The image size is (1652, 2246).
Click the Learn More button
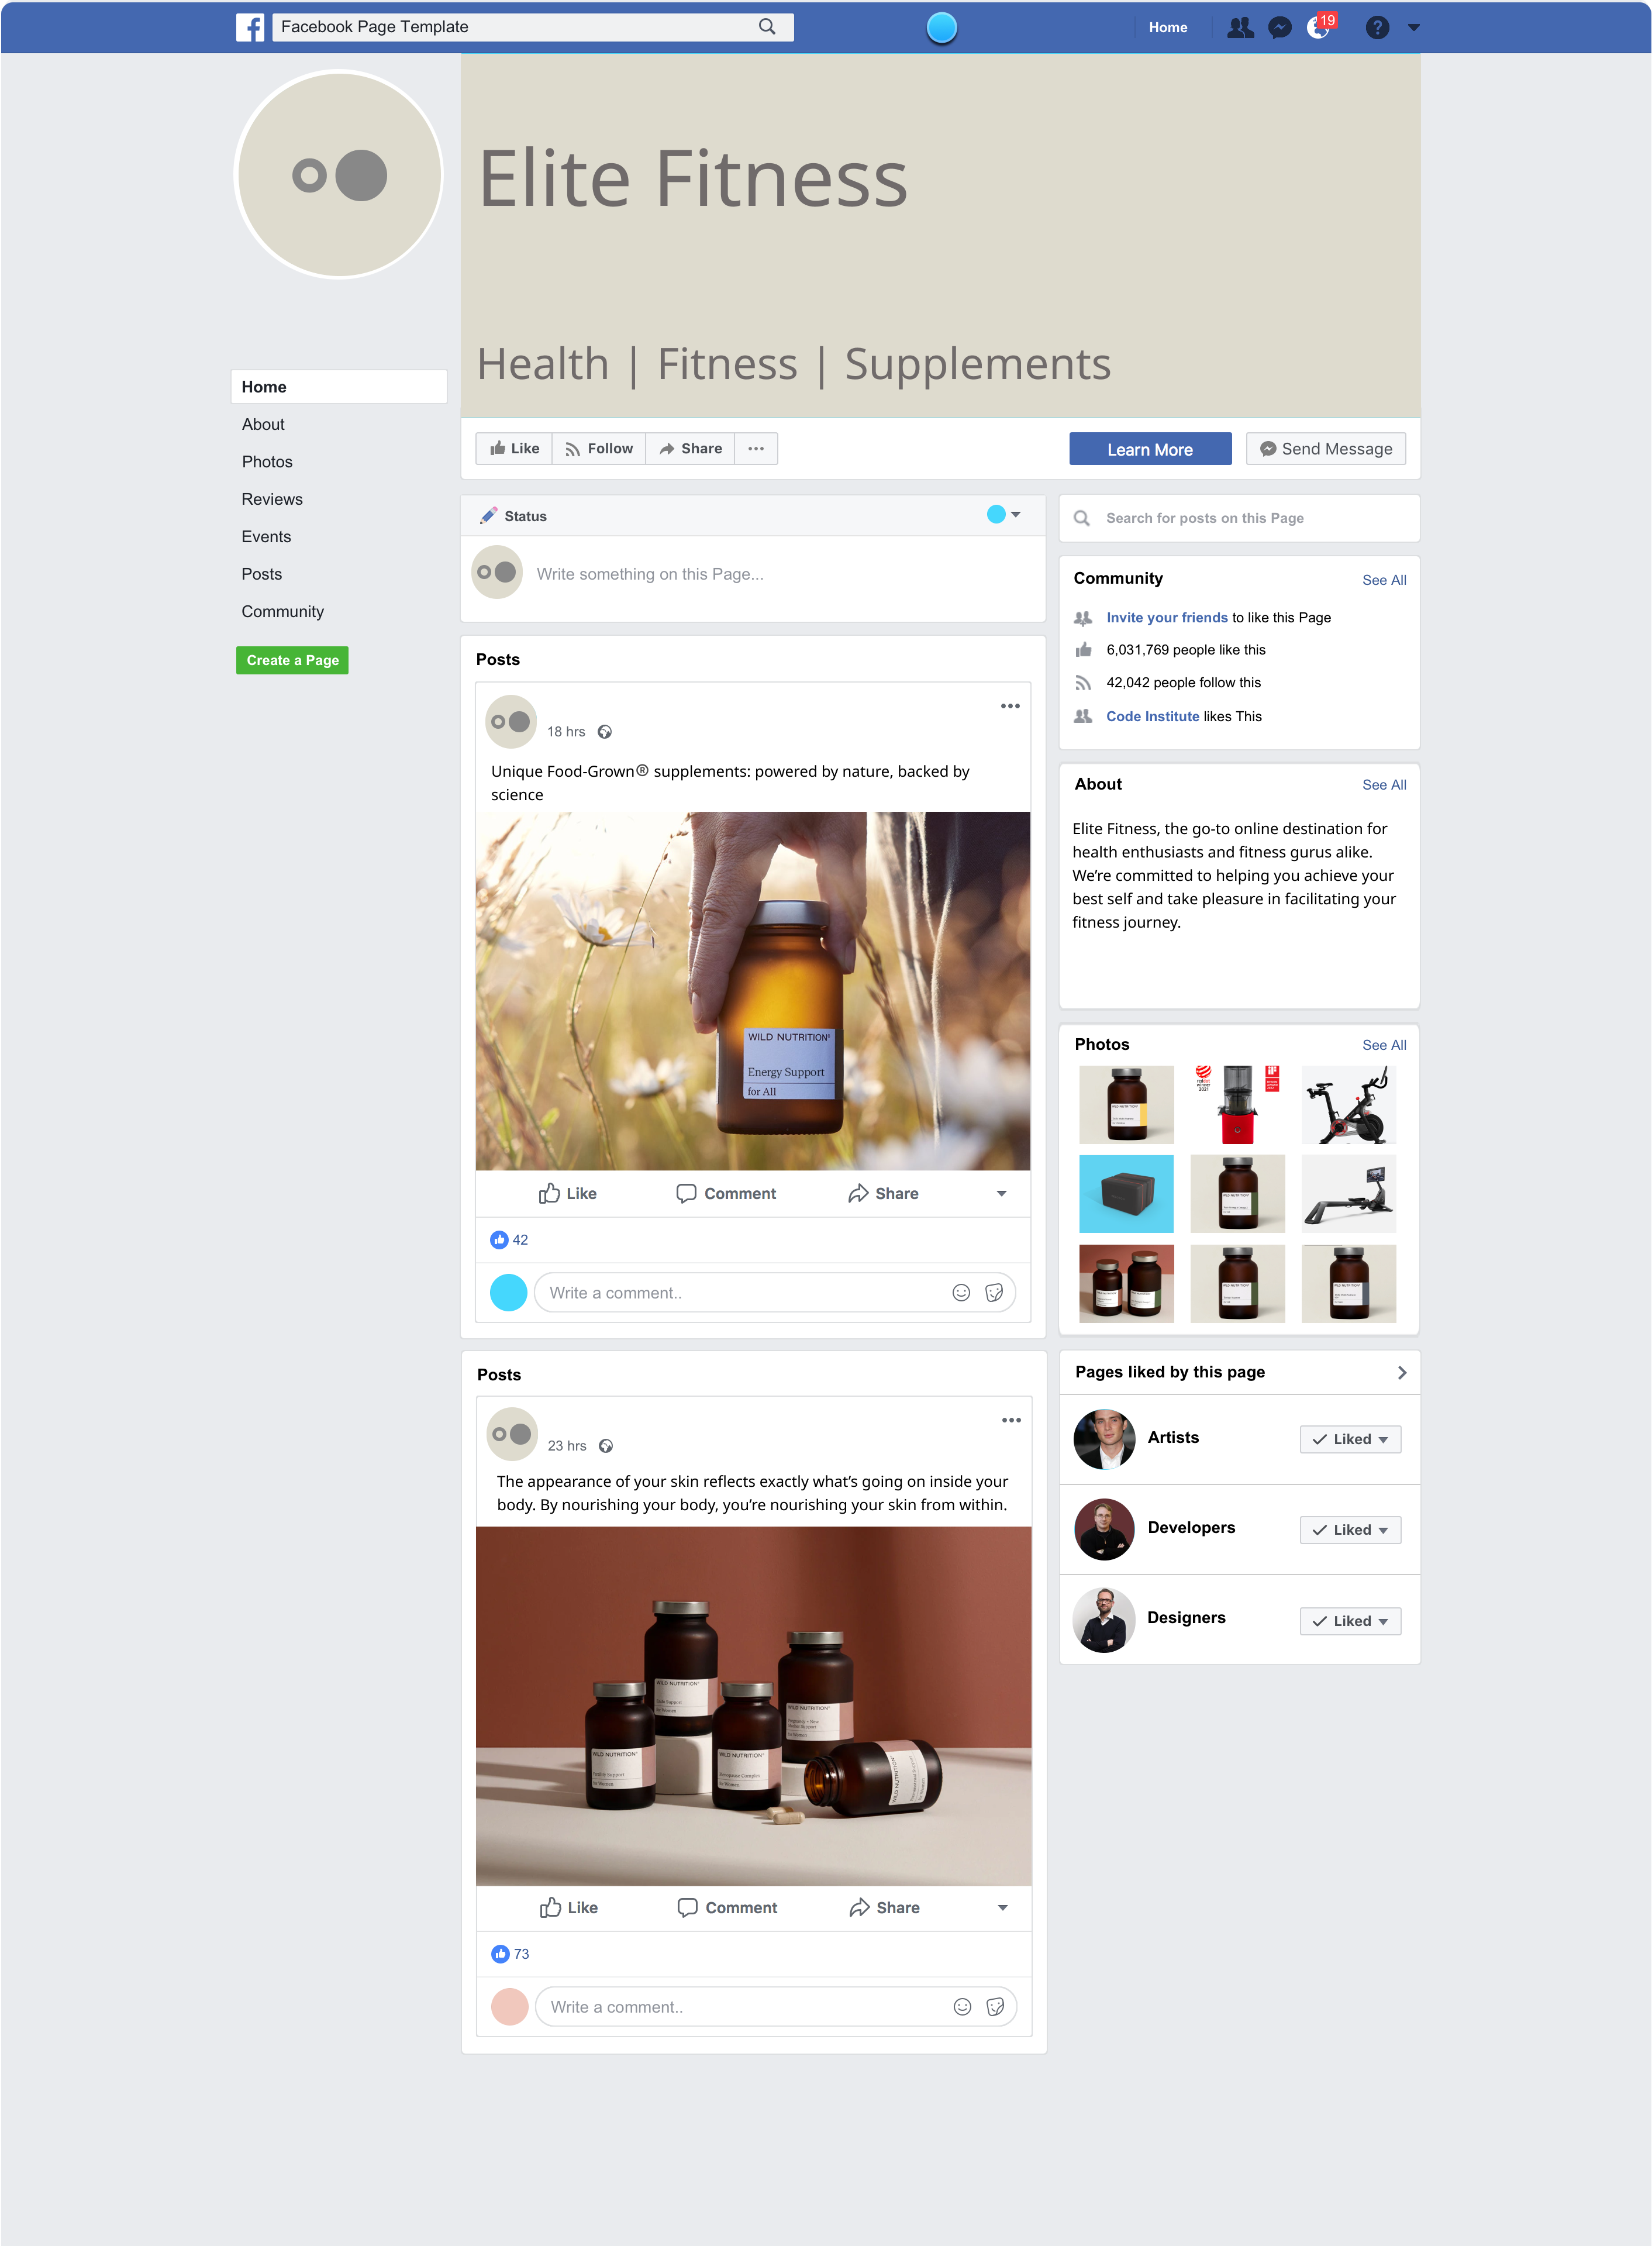(1150, 448)
